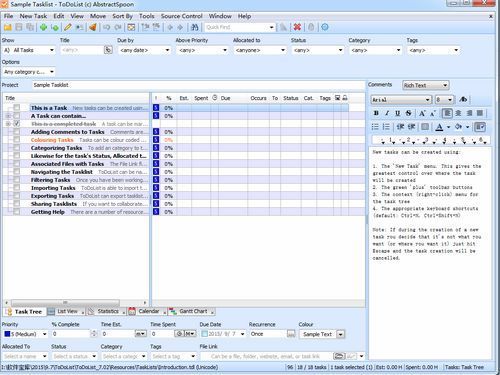Image resolution: width=500 pixels, height=375 pixels.
Task: Check the 'Filtering Tasks' checkbox
Action: (17, 180)
